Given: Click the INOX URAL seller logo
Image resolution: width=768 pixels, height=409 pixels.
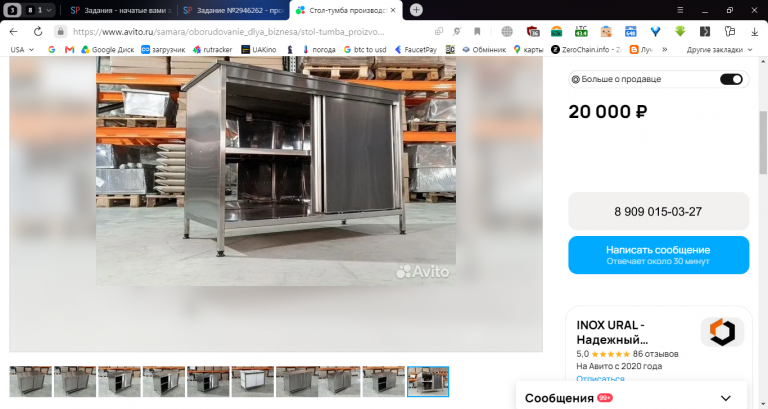Looking at the screenshot, I should (722, 332).
